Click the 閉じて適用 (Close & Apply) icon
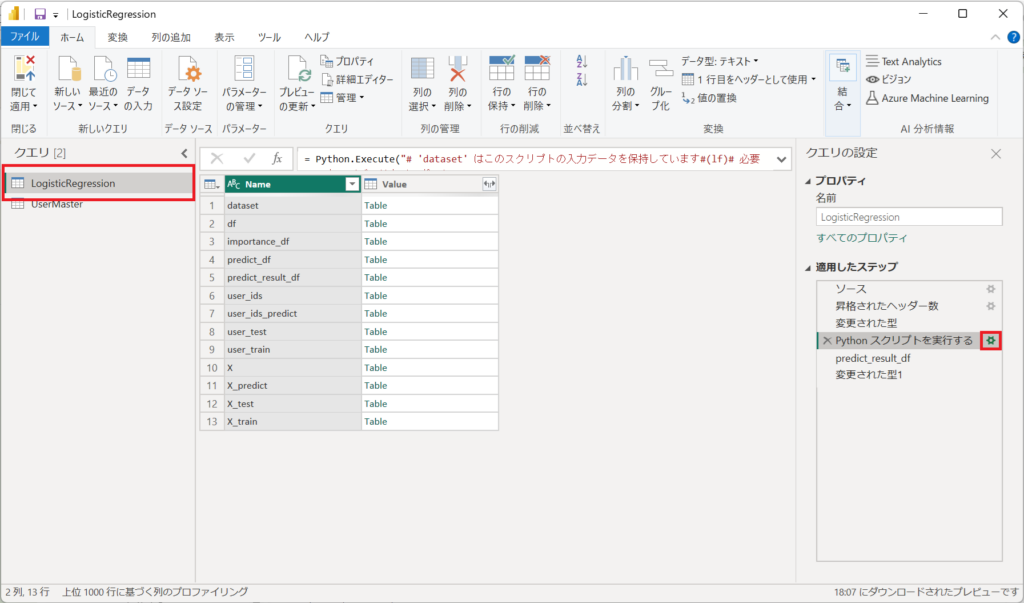The width and height of the screenshot is (1024, 603). (24, 69)
